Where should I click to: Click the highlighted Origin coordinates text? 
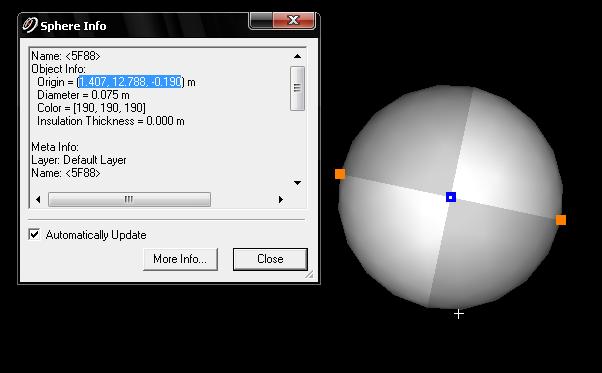[131, 82]
